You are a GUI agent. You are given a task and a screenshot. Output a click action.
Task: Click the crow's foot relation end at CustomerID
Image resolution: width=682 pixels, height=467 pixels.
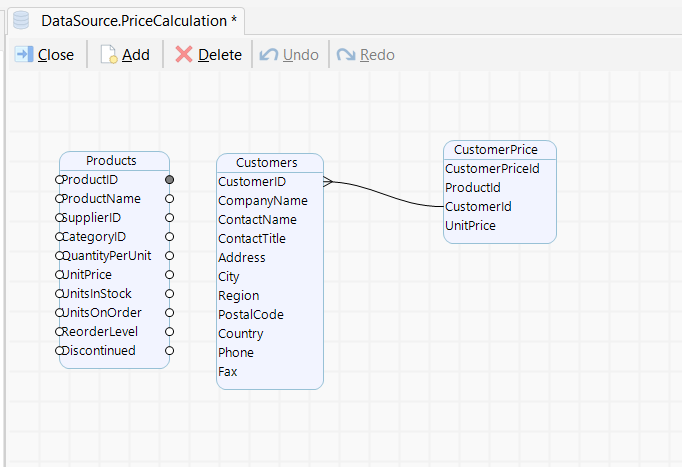[x=328, y=182]
